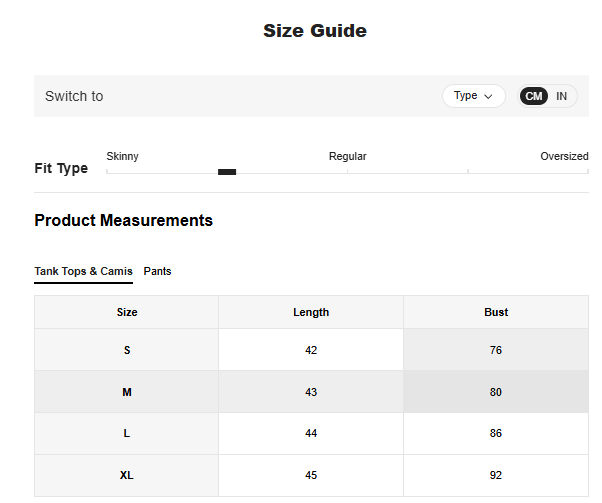Switch to the Pants tab
The width and height of the screenshot is (602, 503).
[157, 271]
